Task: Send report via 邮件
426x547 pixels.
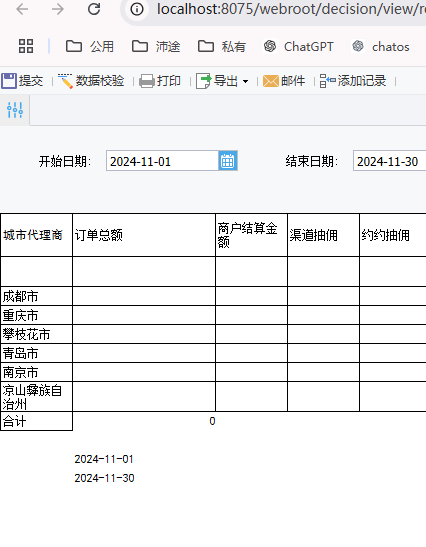Action: click(x=284, y=81)
